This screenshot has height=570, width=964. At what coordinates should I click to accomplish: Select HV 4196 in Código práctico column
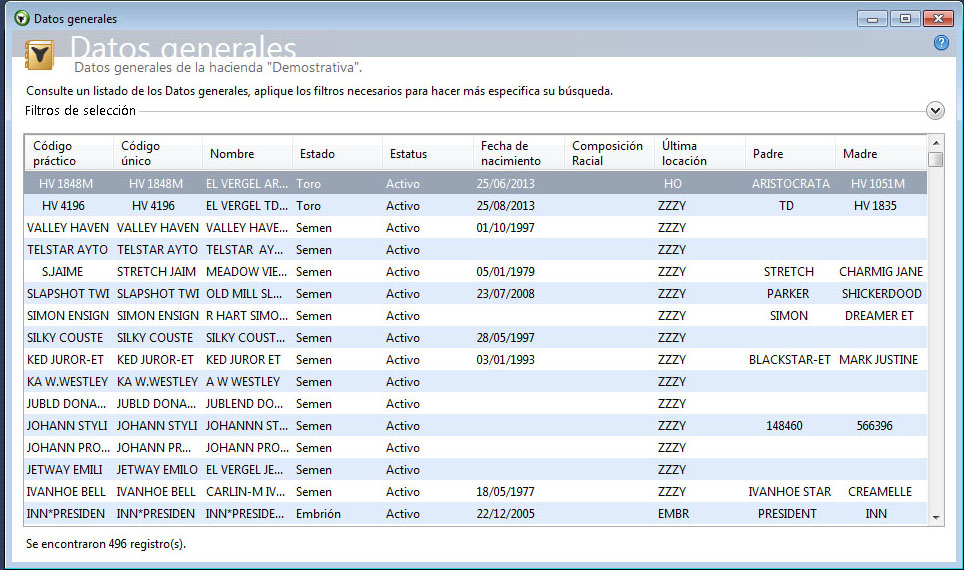tap(63, 205)
